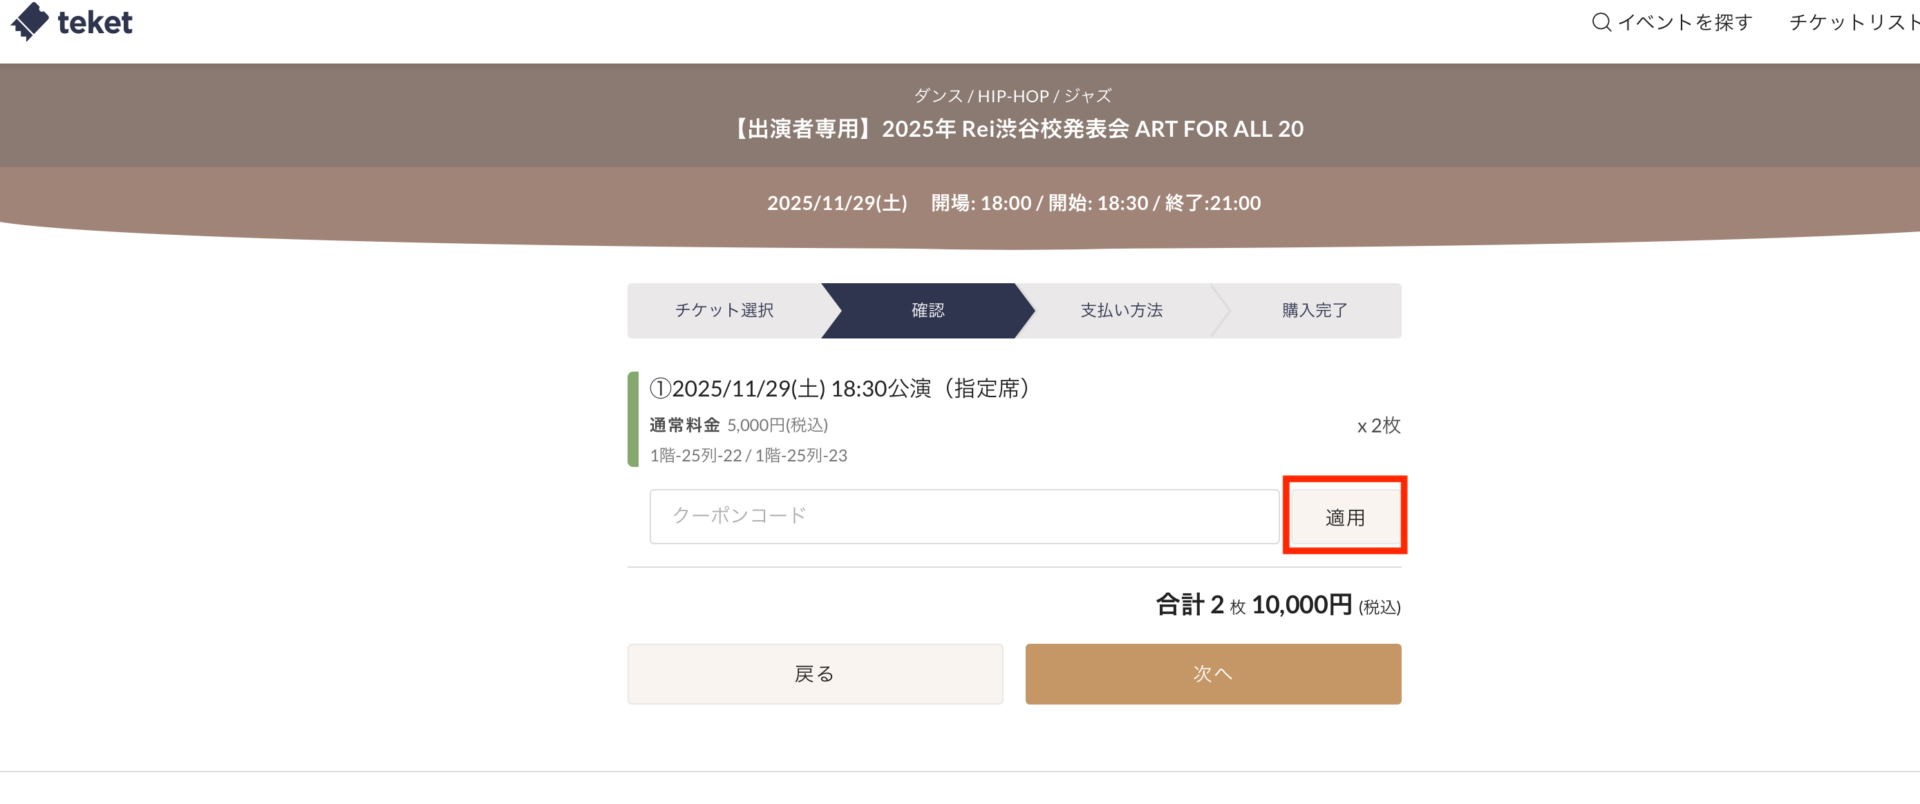Select the 支払い方法 step
This screenshot has height=804, width=1920.
(x=1121, y=310)
